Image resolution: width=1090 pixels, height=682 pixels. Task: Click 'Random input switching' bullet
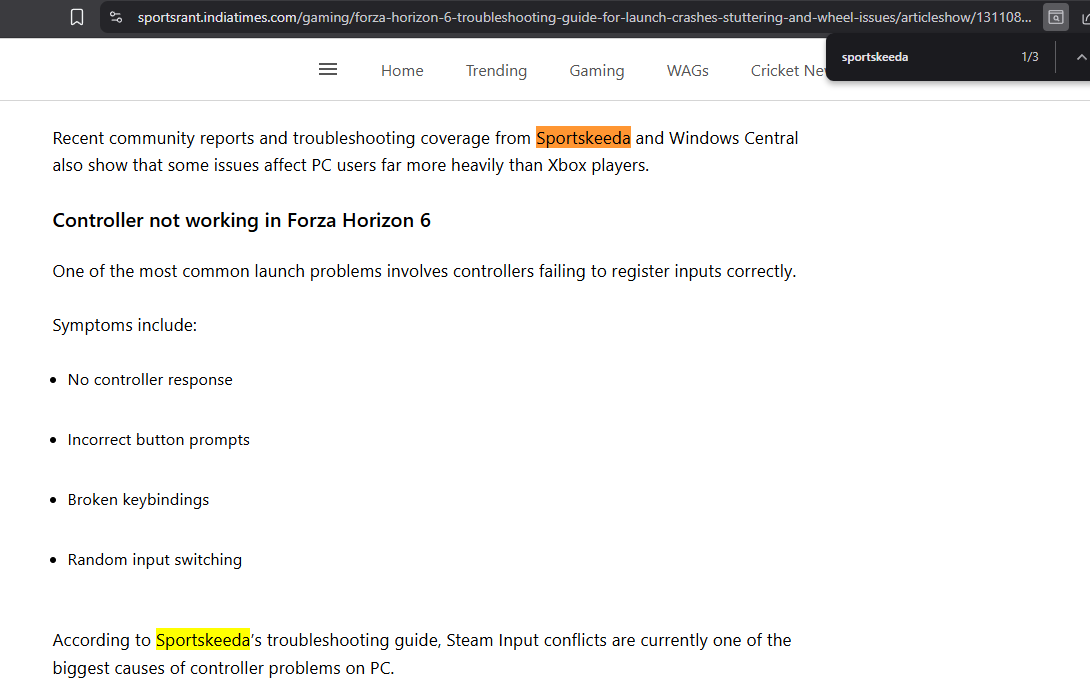pyautogui.click(x=155, y=560)
